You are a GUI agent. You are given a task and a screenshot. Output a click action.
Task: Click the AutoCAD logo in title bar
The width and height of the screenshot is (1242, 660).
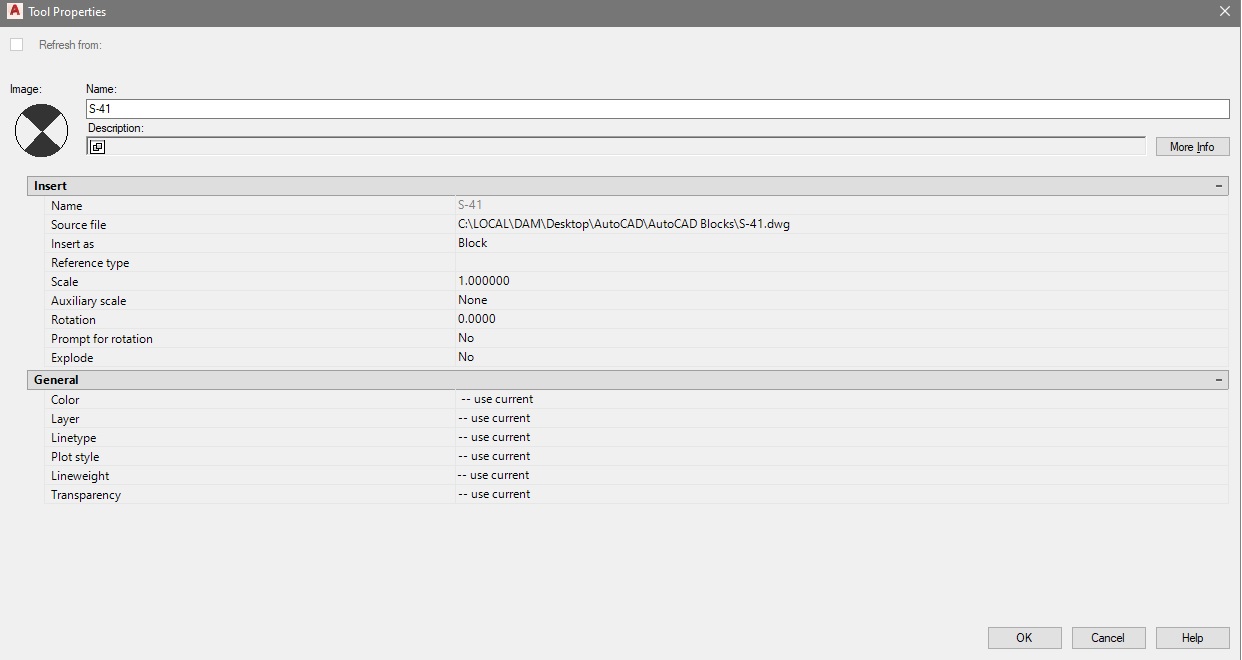14,11
